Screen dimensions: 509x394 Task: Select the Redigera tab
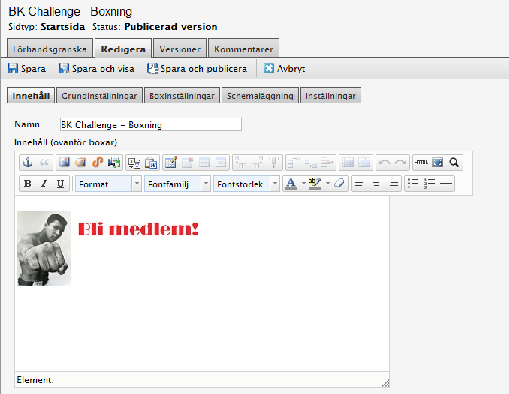123,49
